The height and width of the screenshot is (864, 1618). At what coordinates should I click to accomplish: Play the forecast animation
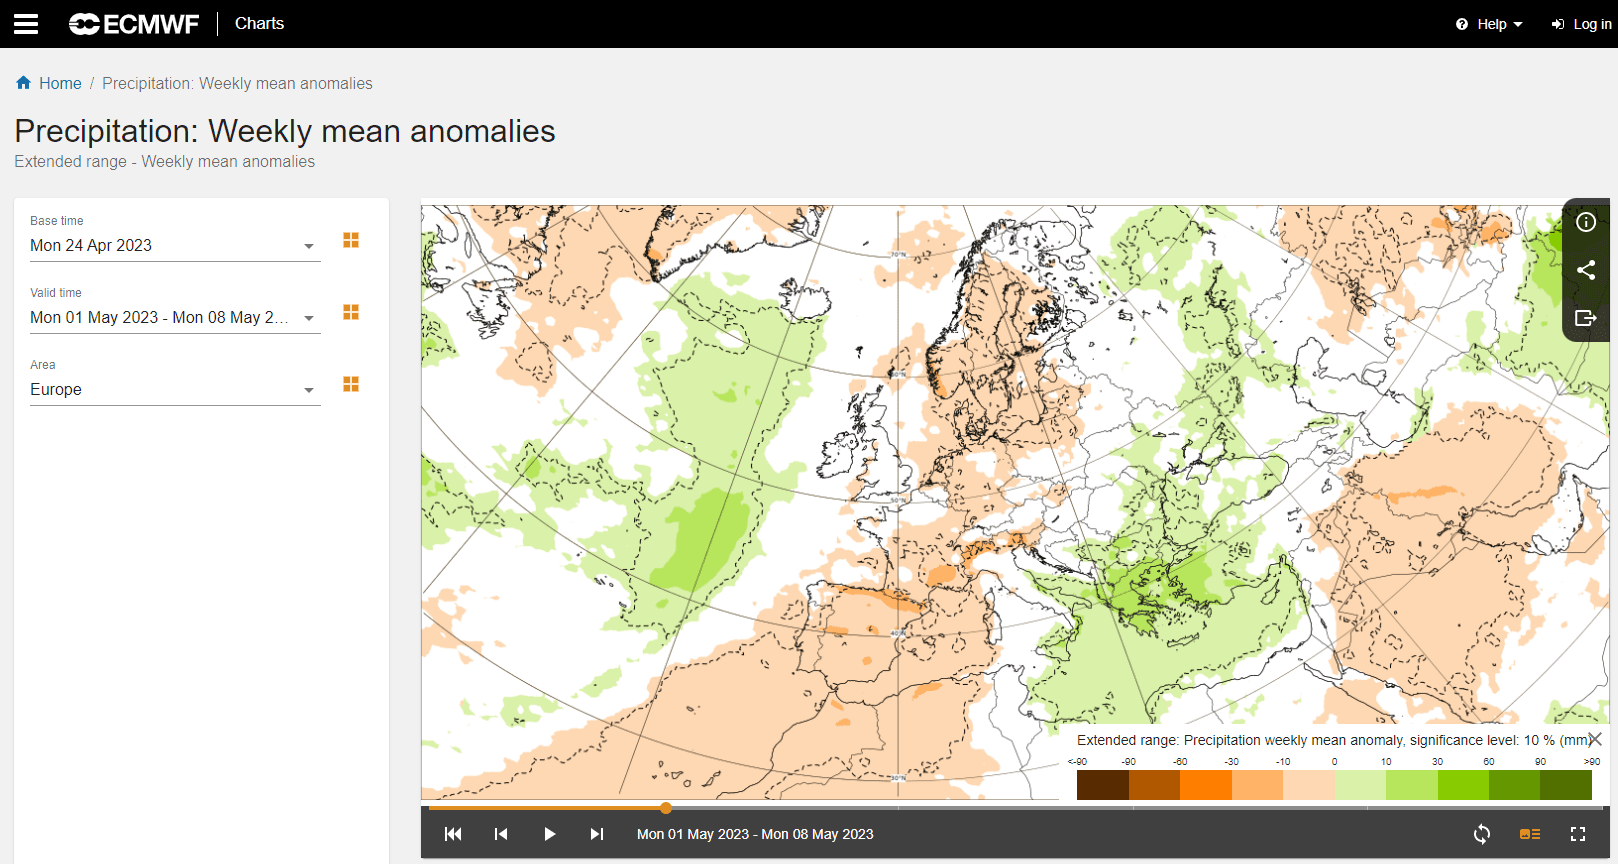pyautogui.click(x=549, y=834)
